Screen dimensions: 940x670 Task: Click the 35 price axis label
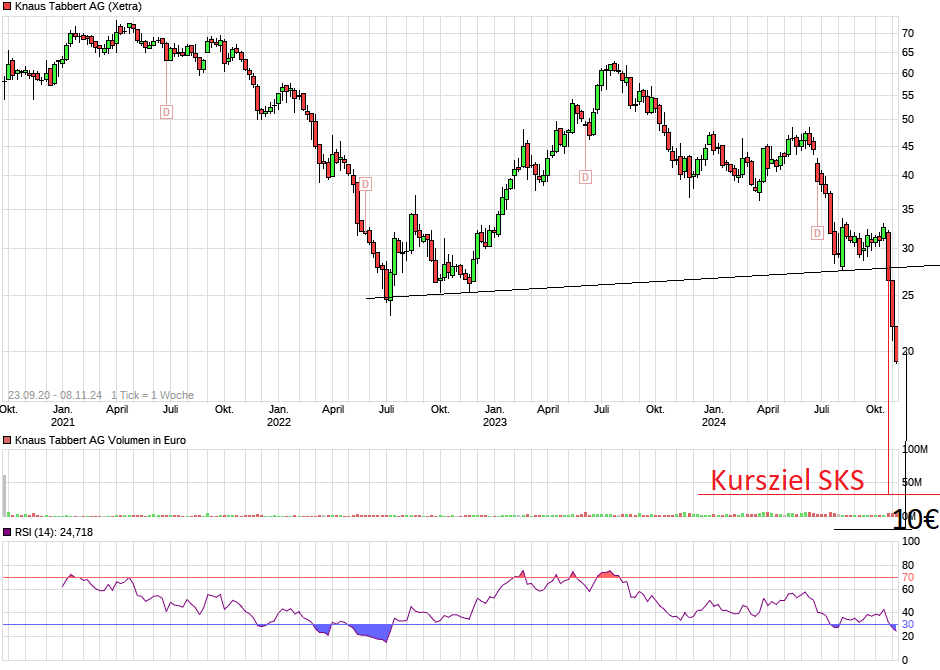coord(908,210)
